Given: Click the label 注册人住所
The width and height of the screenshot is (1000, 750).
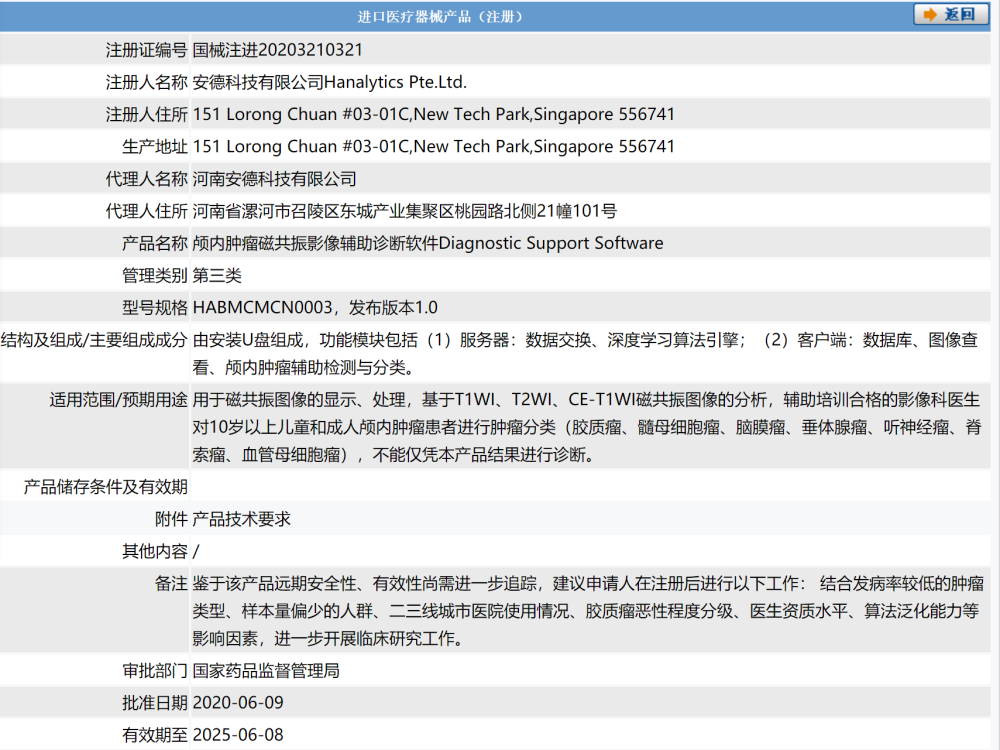Looking at the screenshot, I should (146, 114).
